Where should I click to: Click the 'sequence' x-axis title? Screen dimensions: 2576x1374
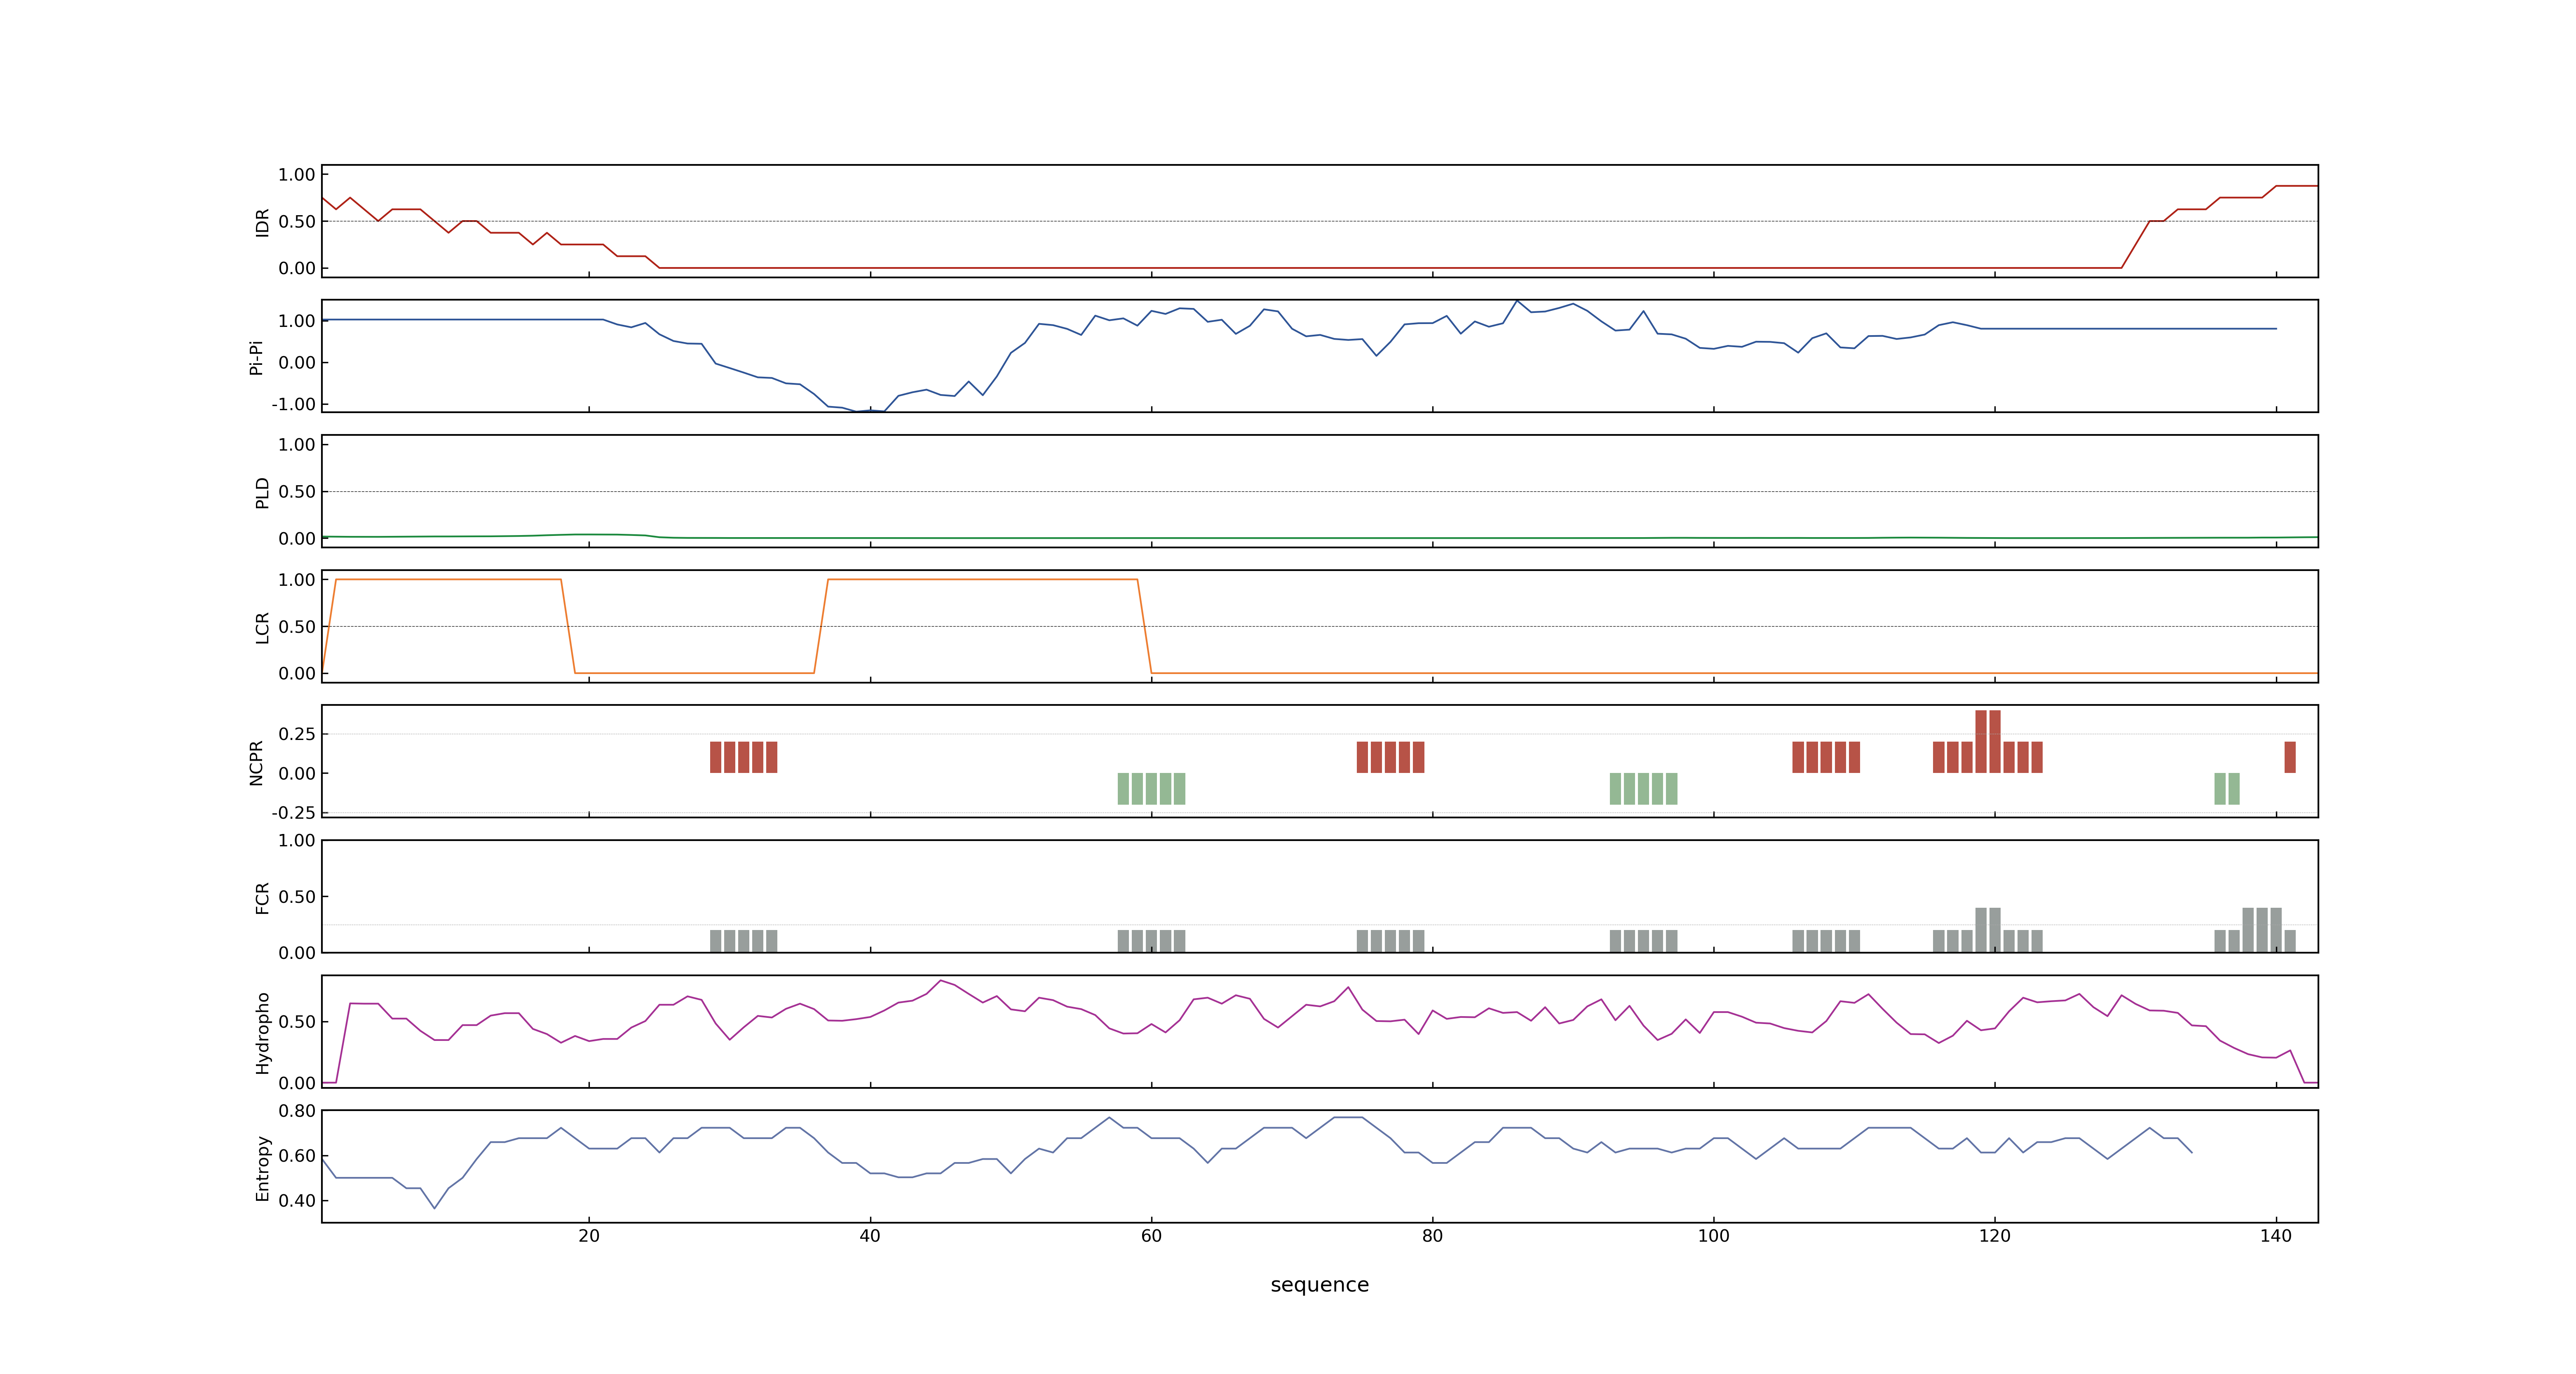click(1319, 1285)
